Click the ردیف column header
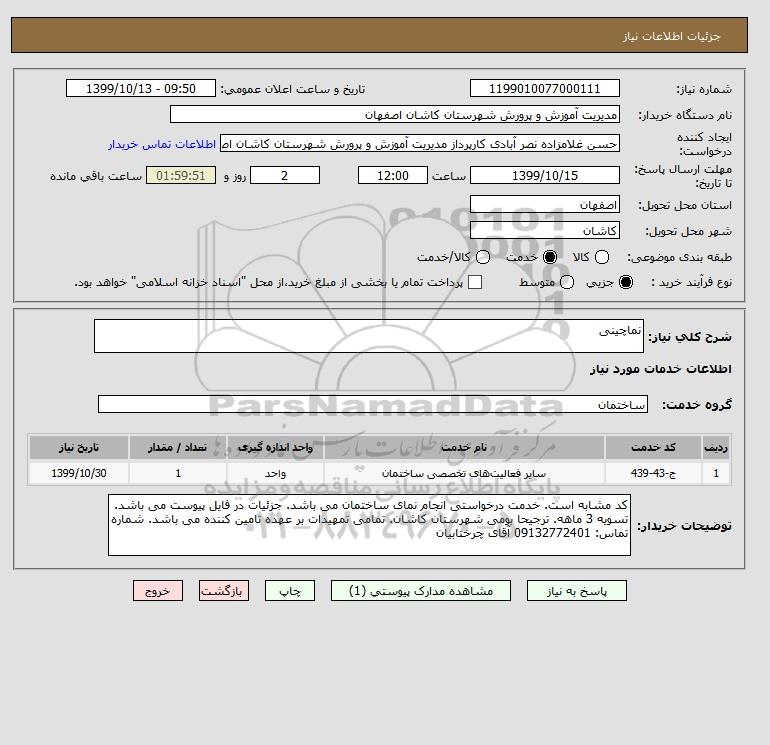The image size is (770, 745). click(x=716, y=447)
